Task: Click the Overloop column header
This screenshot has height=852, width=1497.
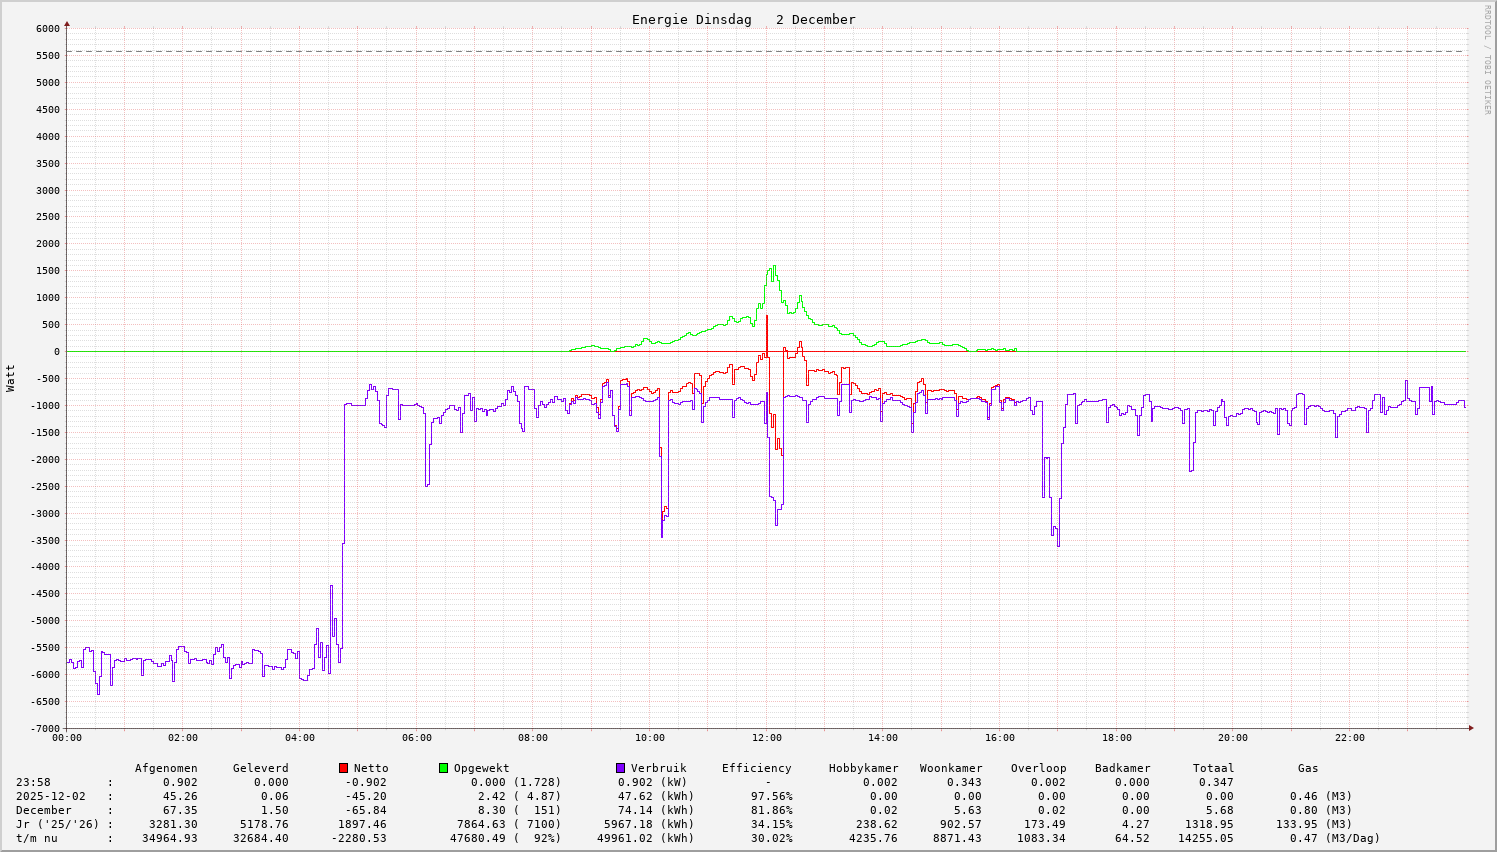Action: pyautogui.click(x=1038, y=768)
